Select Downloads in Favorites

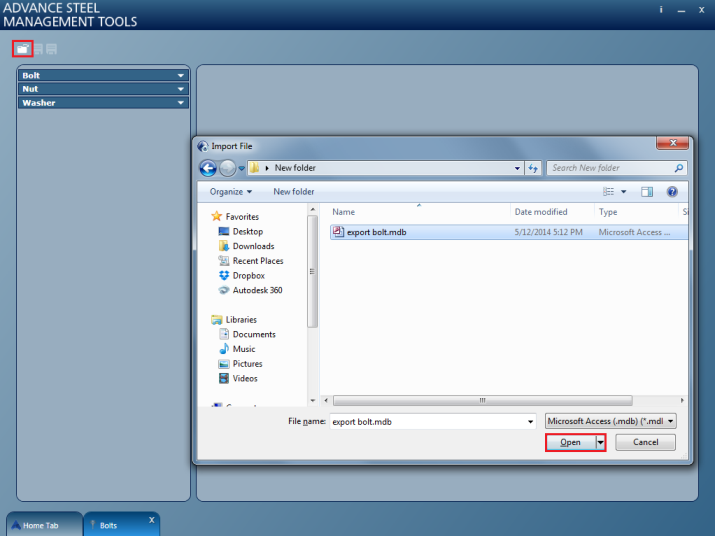[x=254, y=246]
